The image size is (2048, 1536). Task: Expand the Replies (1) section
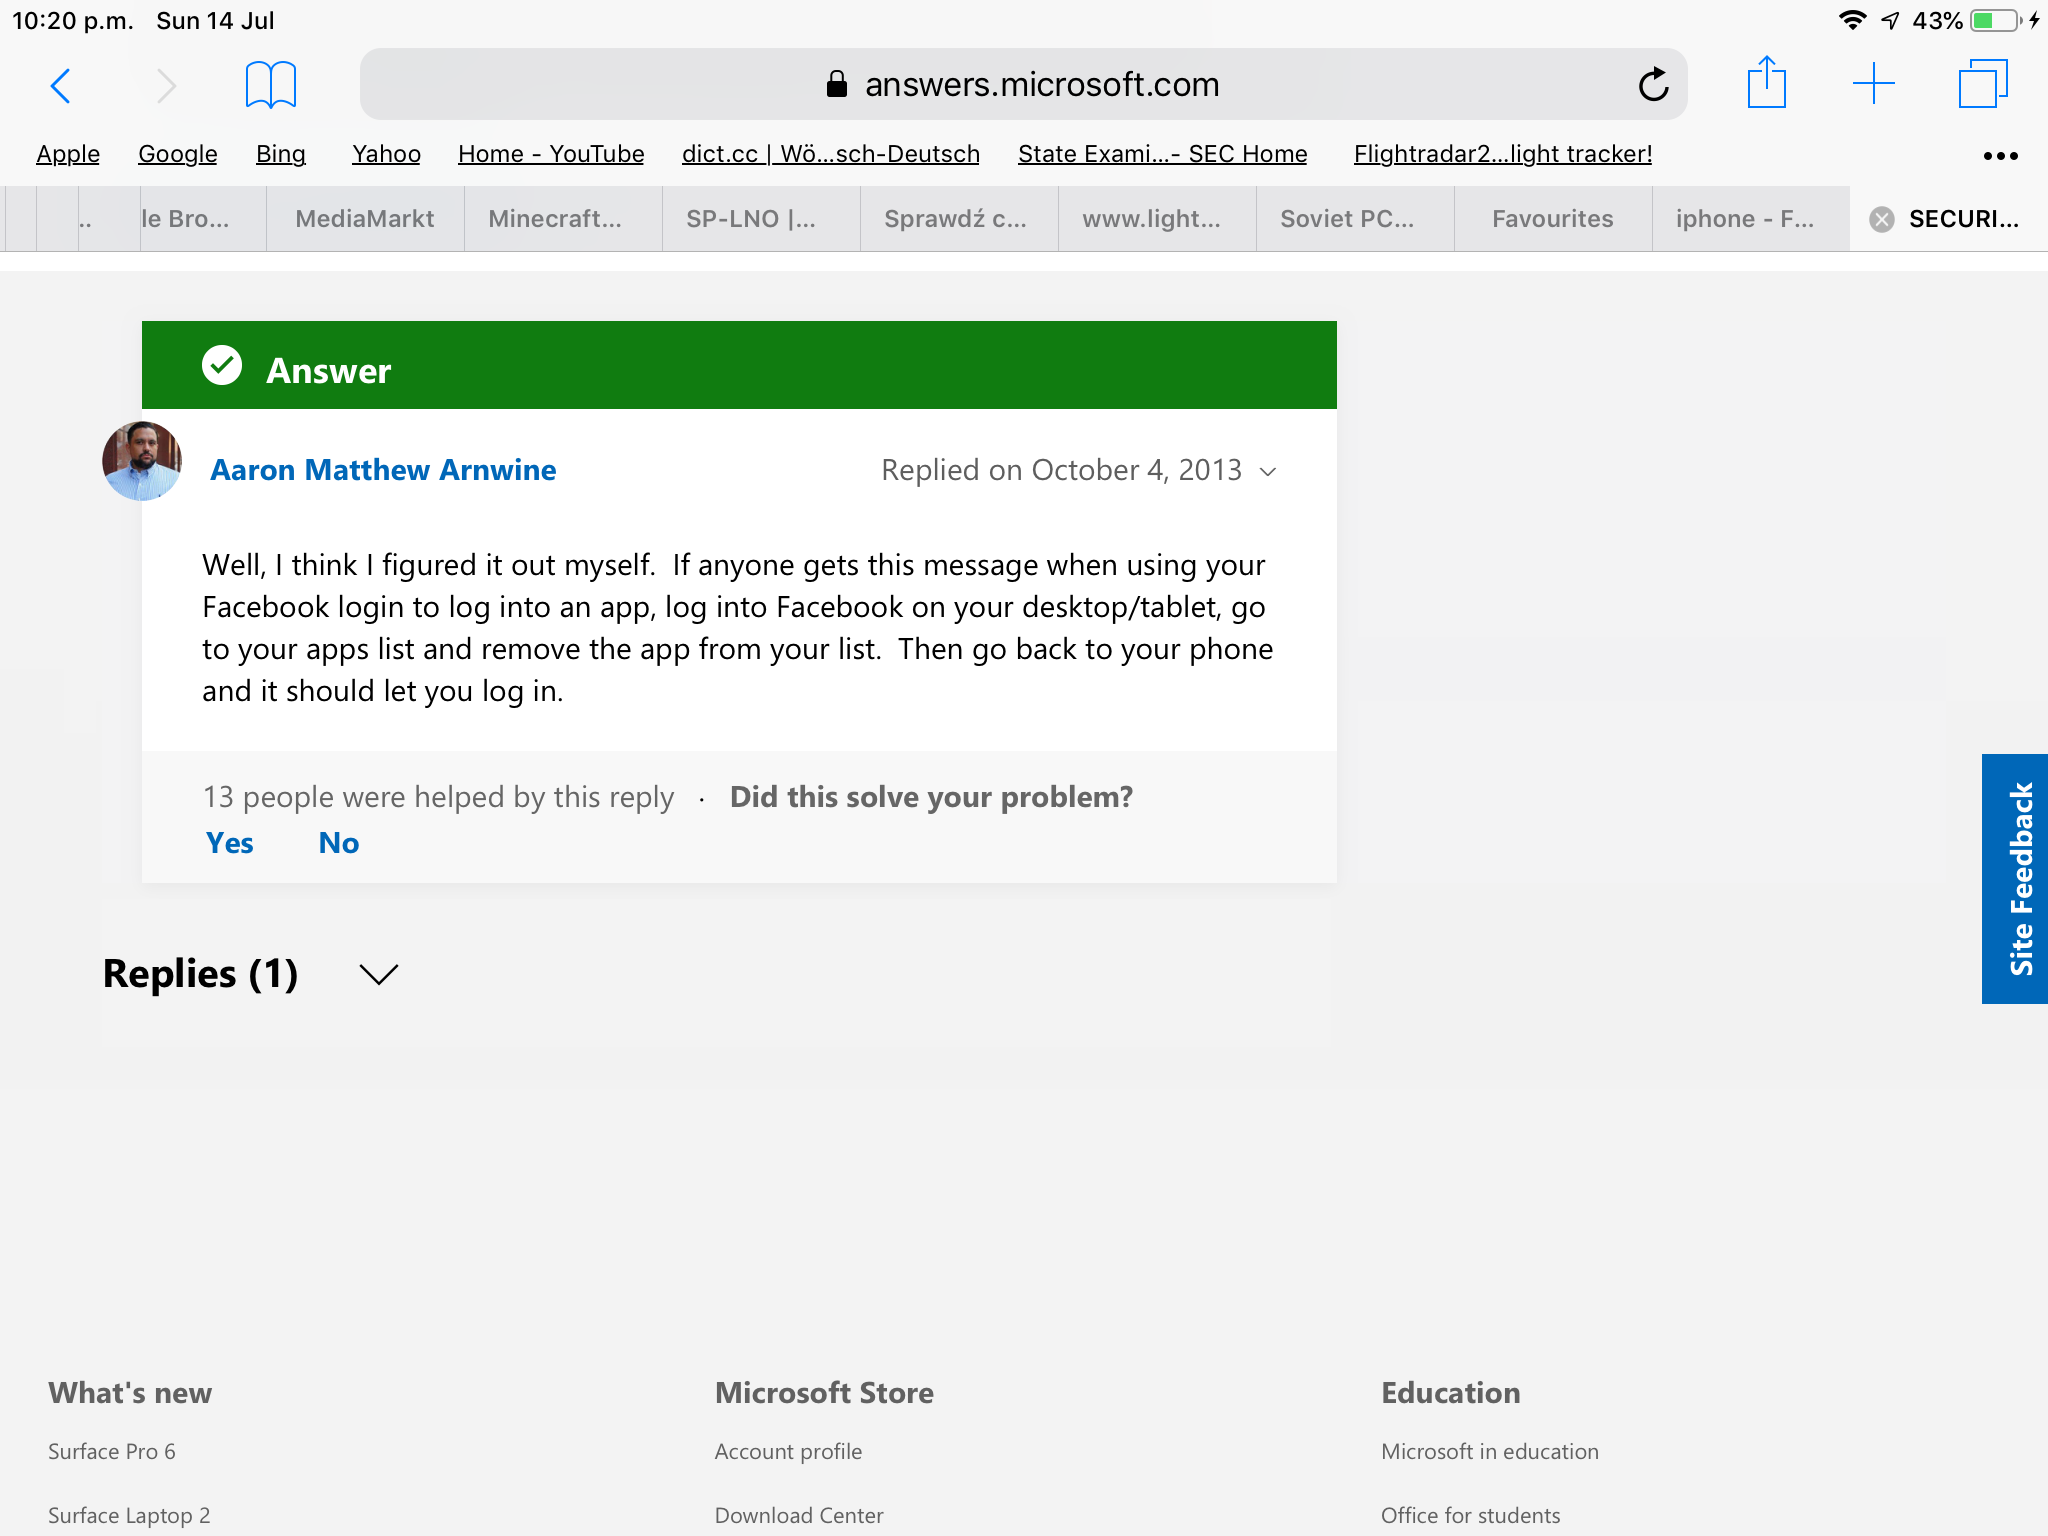coord(378,974)
